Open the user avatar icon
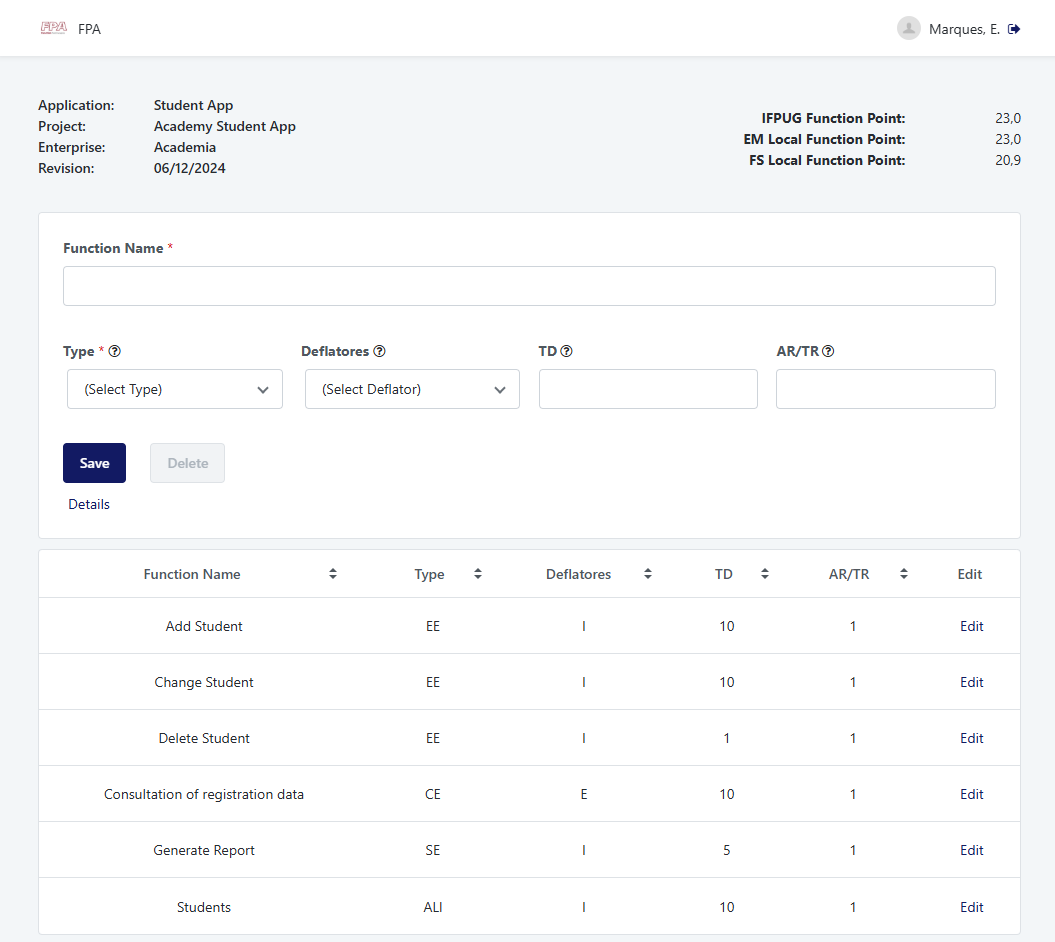This screenshot has width=1055, height=942. 908,29
